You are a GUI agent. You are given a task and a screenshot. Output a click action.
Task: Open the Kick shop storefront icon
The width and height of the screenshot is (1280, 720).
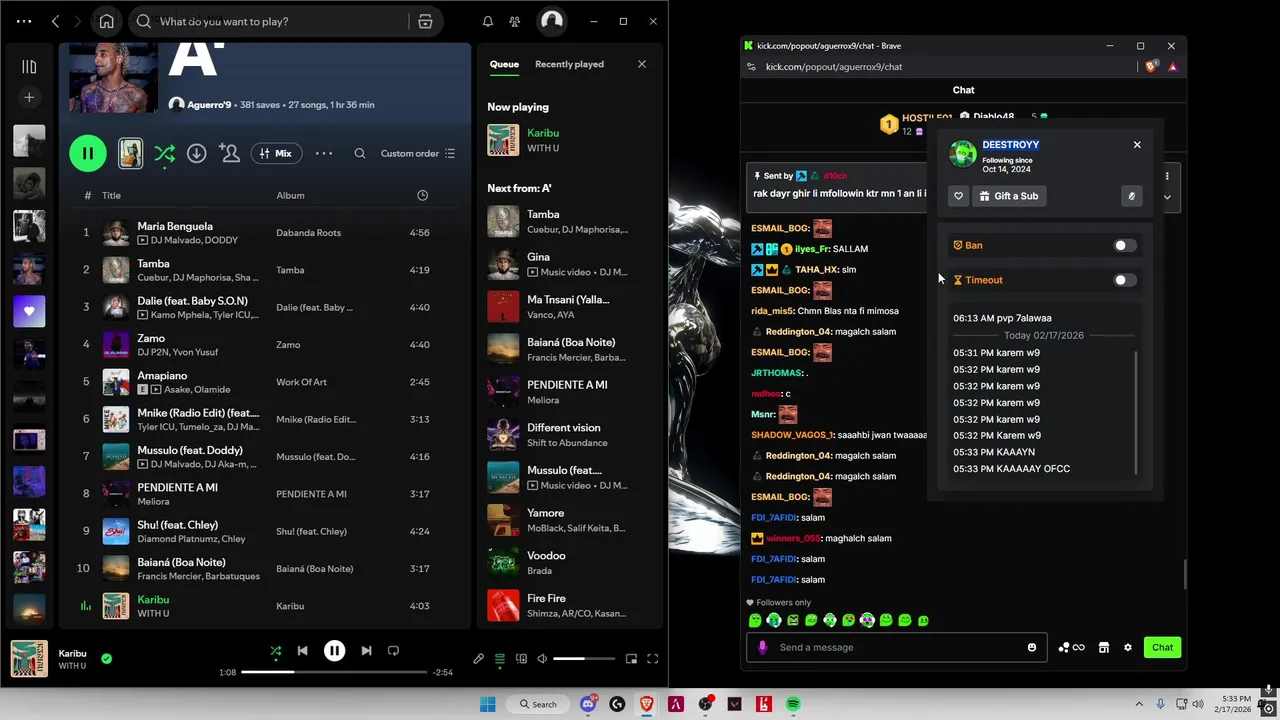pos(1104,647)
